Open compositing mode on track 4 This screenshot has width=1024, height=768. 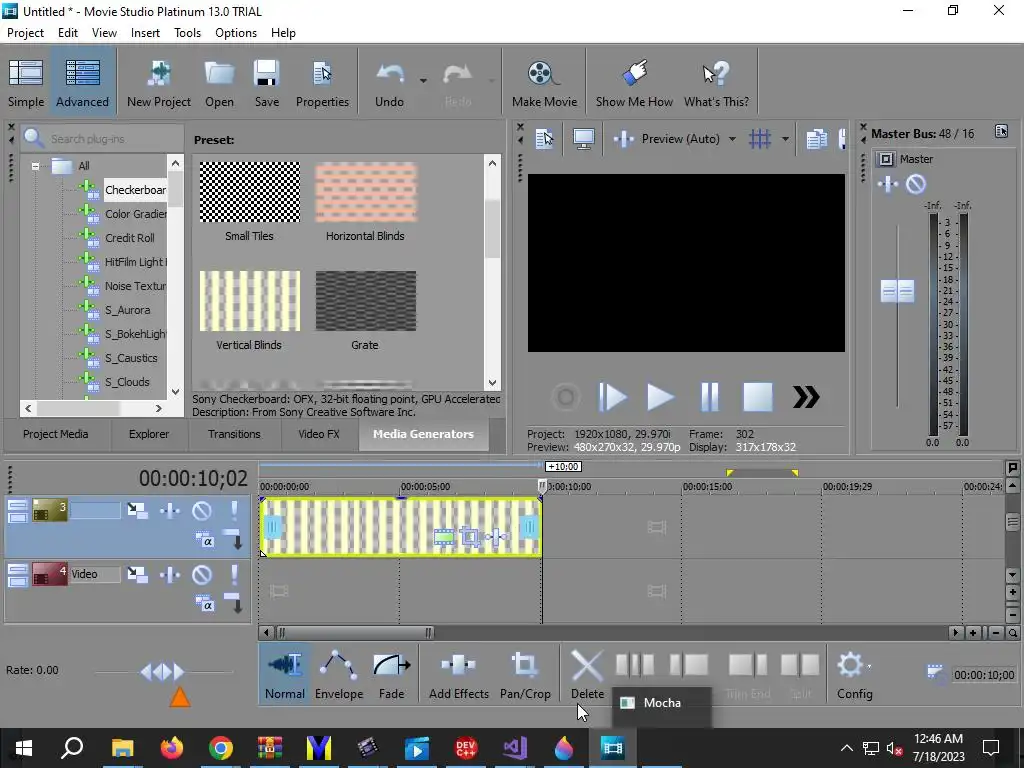(204, 604)
